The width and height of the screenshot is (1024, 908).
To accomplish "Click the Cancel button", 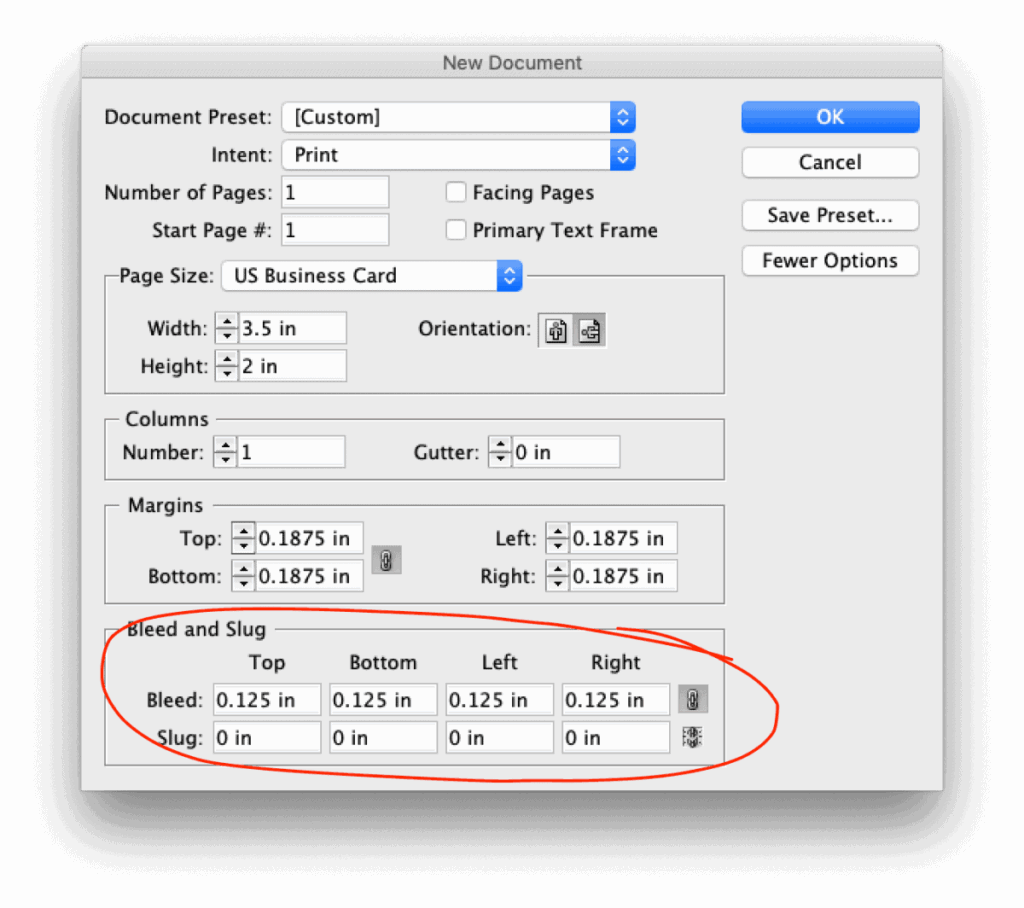I will [x=830, y=162].
